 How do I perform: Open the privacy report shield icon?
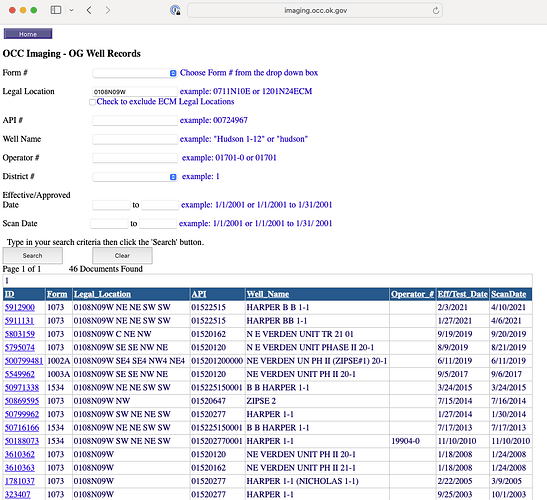(x=175, y=10)
